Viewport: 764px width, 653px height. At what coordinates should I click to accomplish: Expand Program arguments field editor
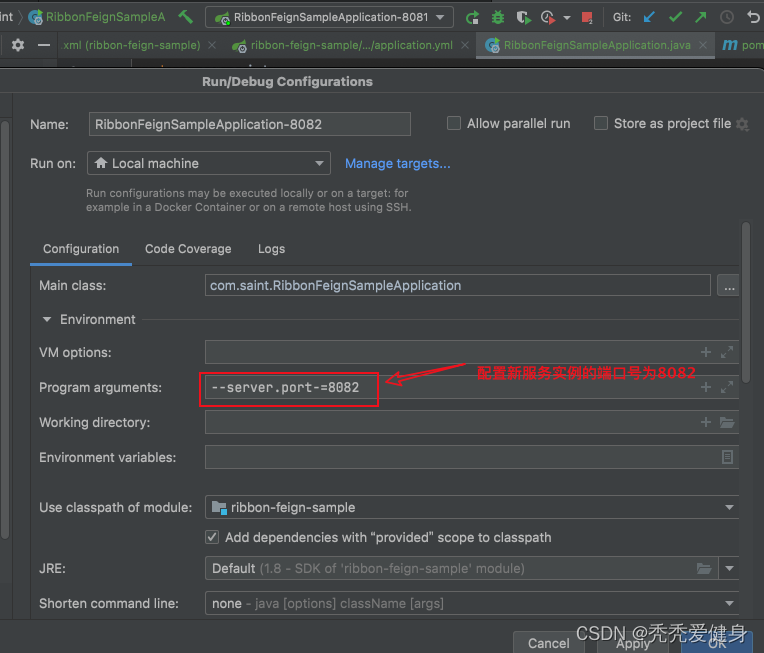pos(727,387)
